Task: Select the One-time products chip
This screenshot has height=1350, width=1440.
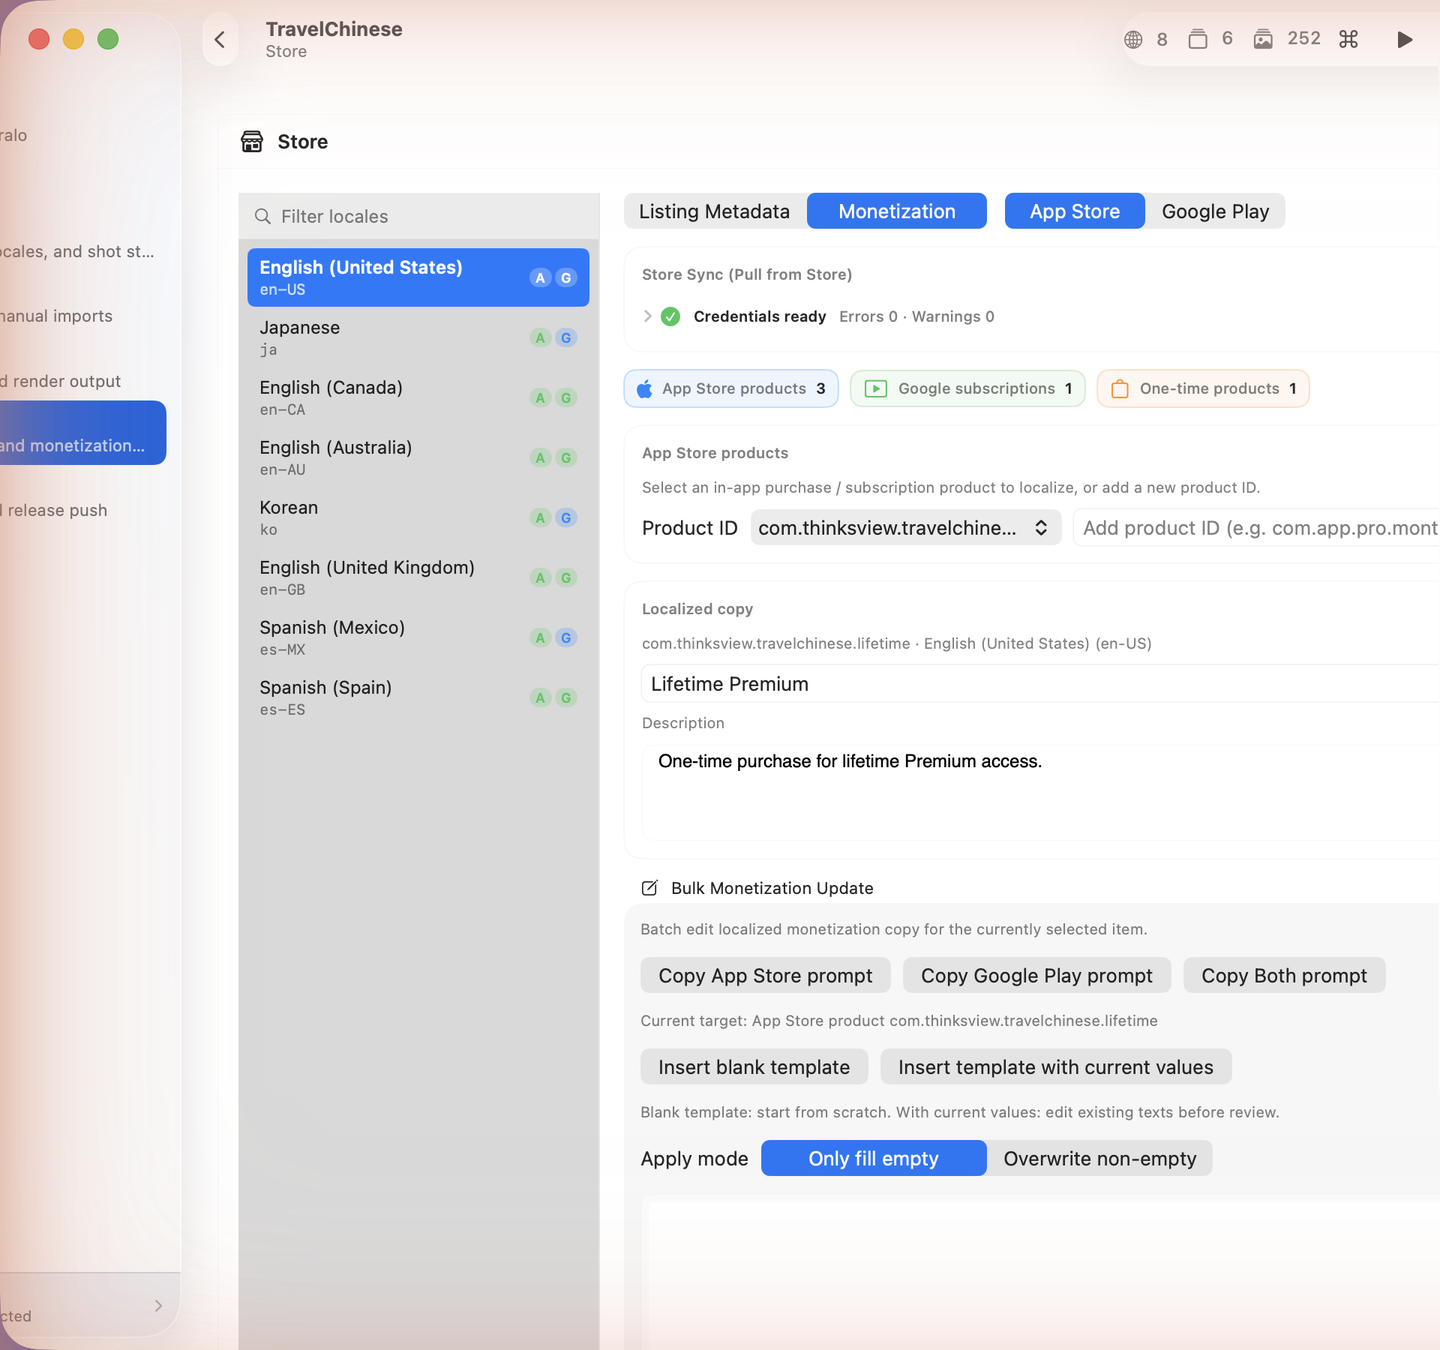Action: pos(1203,388)
